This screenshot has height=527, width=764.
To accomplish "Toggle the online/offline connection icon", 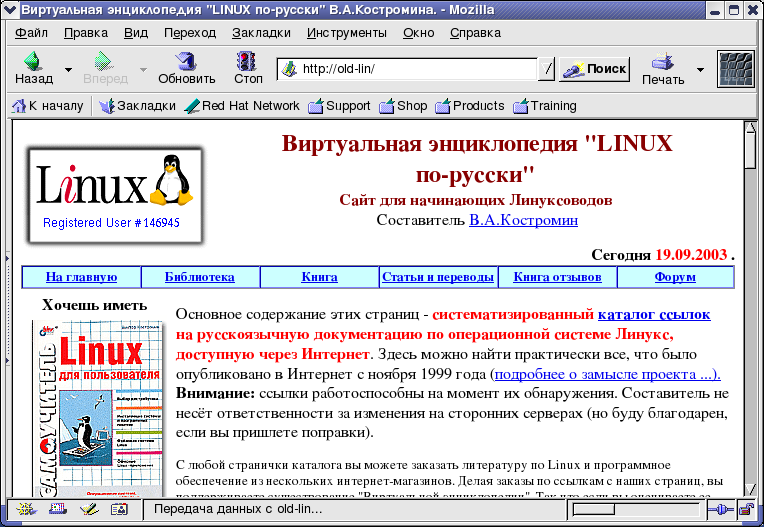I will click(718, 510).
